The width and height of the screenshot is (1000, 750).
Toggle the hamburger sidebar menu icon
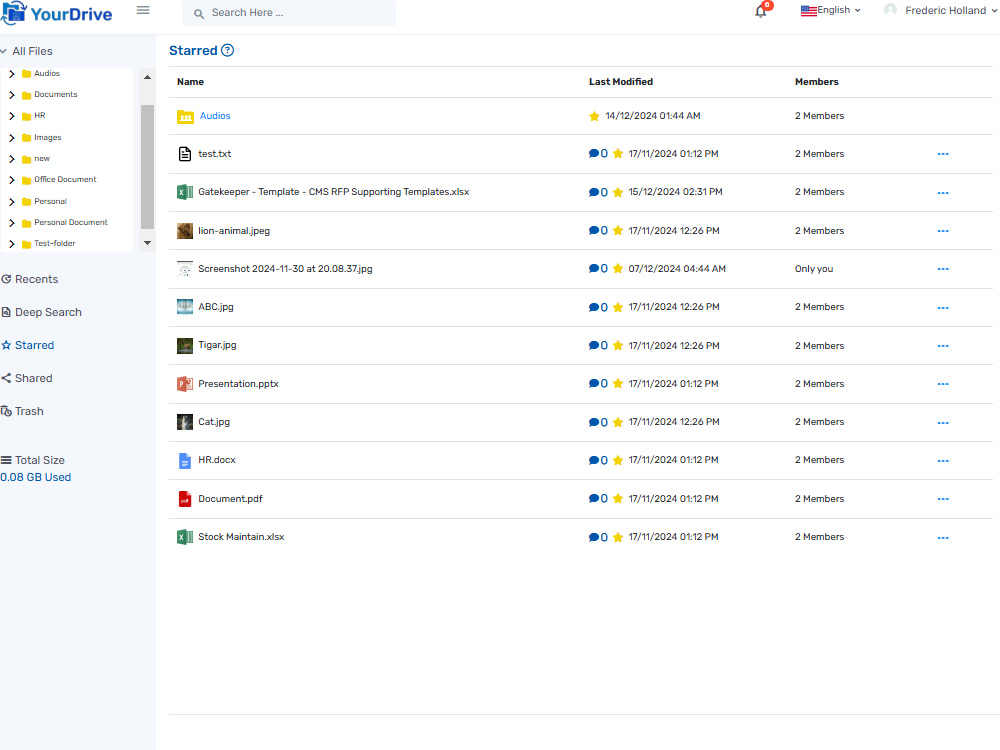point(143,10)
